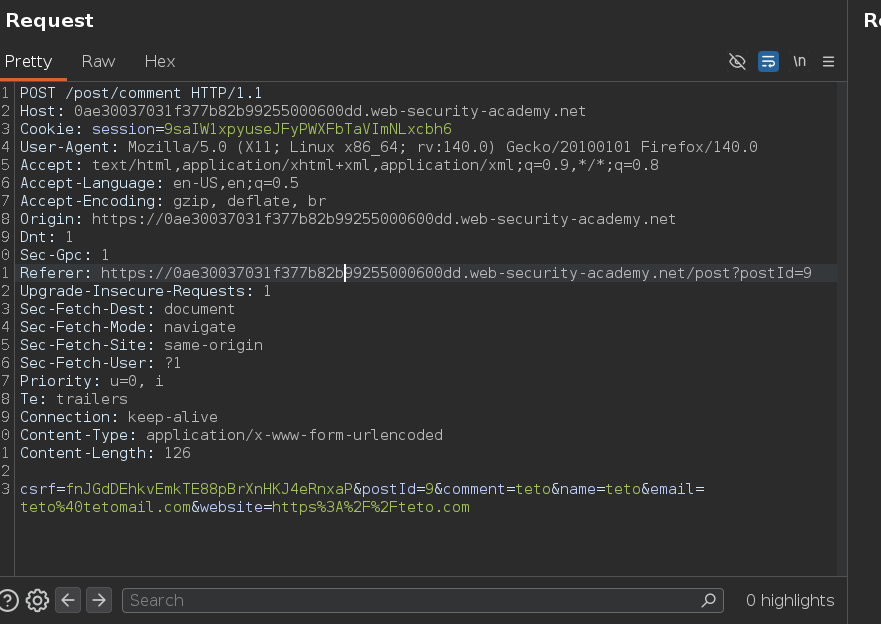This screenshot has width=881, height=624.
Task: Open search settings gear icon
Action: pyautogui.click(x=37, y=600)
